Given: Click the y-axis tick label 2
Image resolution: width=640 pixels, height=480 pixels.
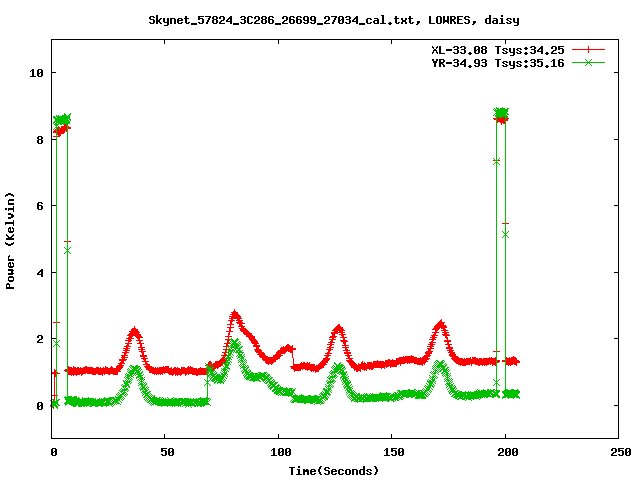Looking at the screenshot, I should pos(40,339).
